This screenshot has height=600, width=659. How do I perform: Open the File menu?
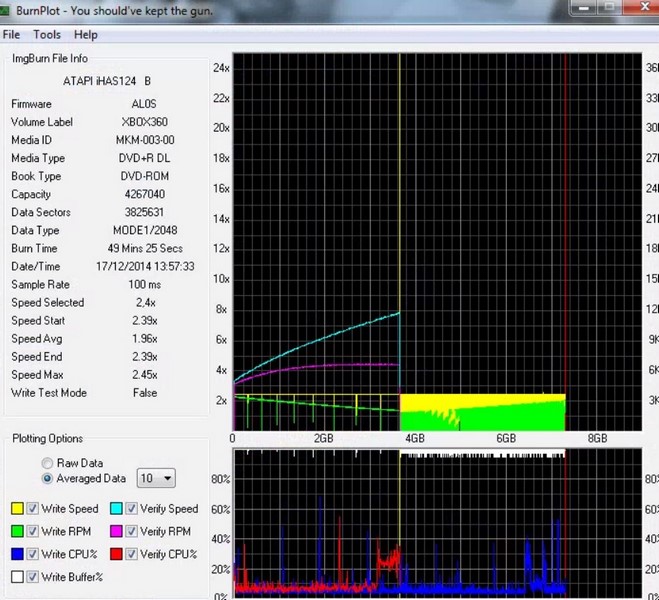pos(11,34)
